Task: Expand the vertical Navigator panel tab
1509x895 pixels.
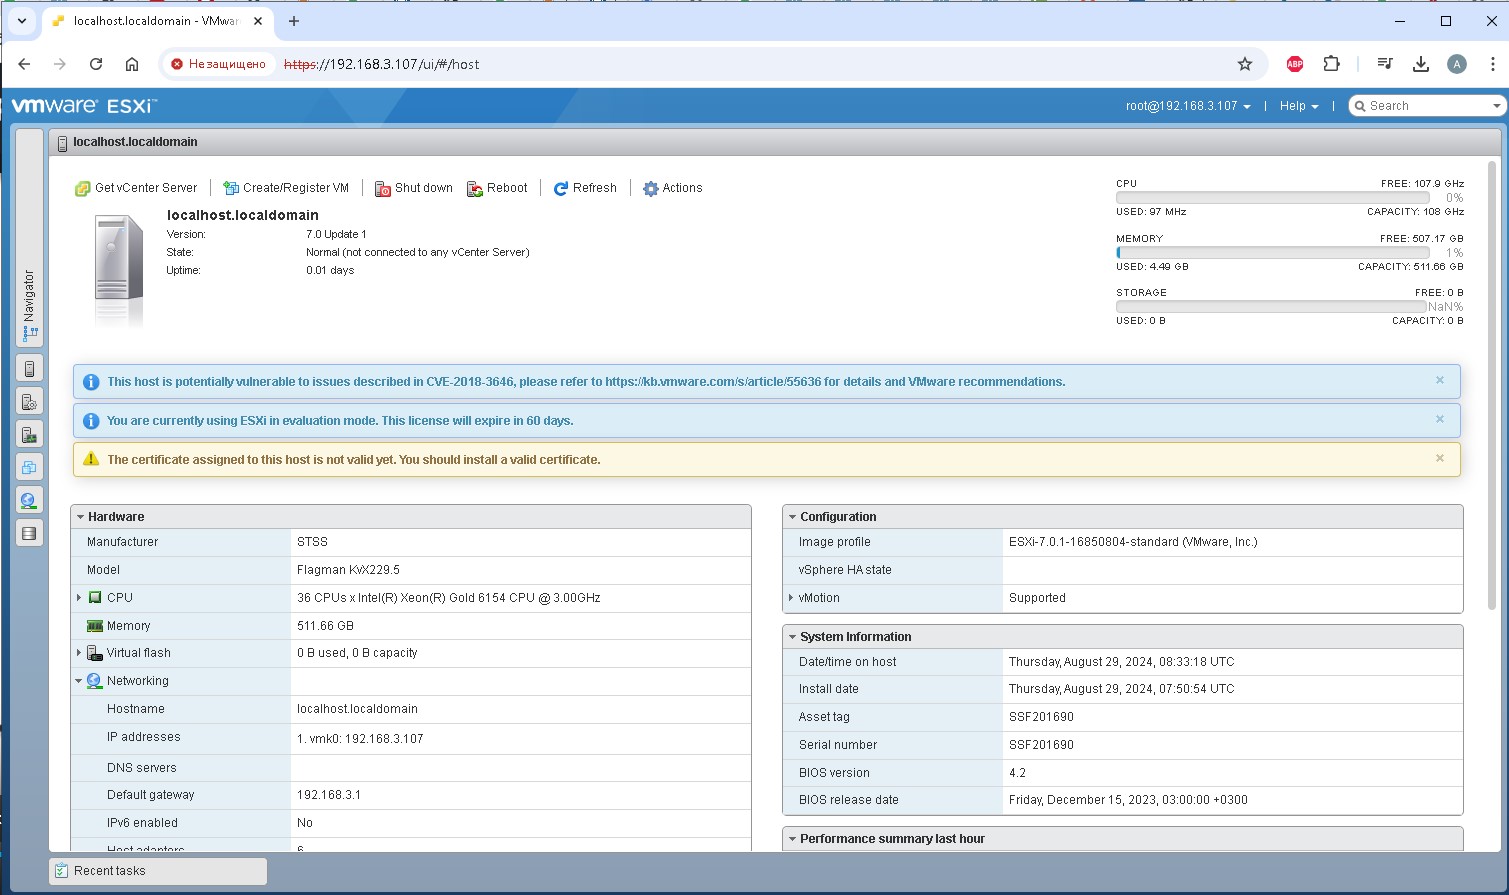Action: click(29, 238)
